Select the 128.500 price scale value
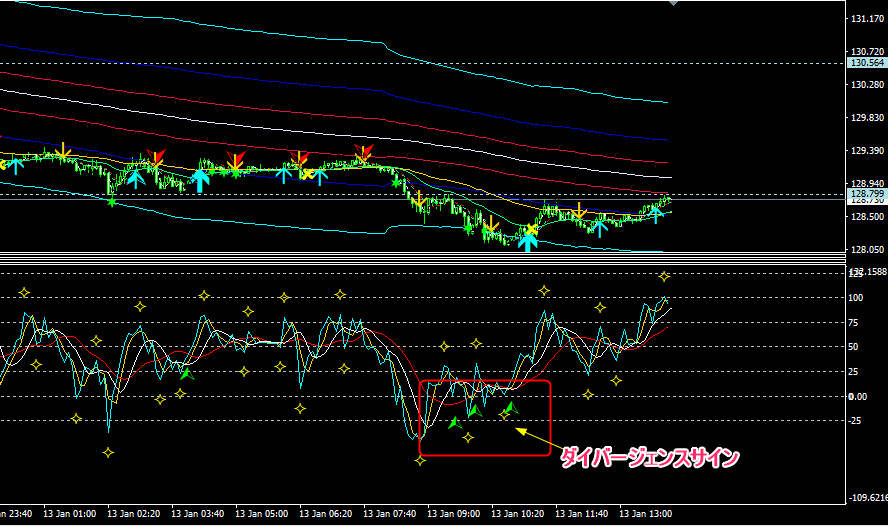The height and width of the screenshot is (527, 888). [868, 216]
